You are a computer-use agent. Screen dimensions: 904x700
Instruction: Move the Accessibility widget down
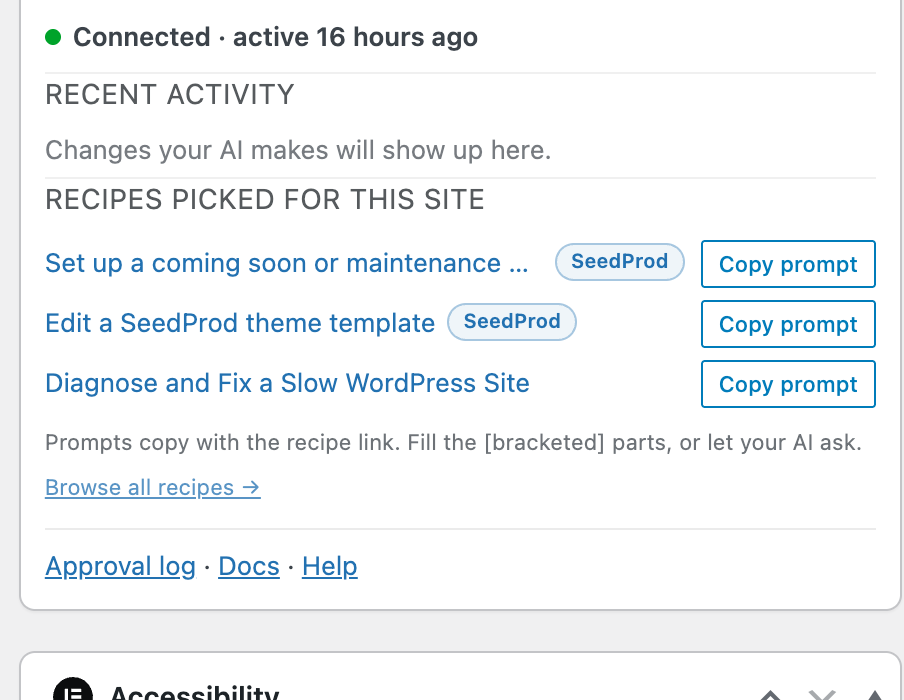[822, 694]
